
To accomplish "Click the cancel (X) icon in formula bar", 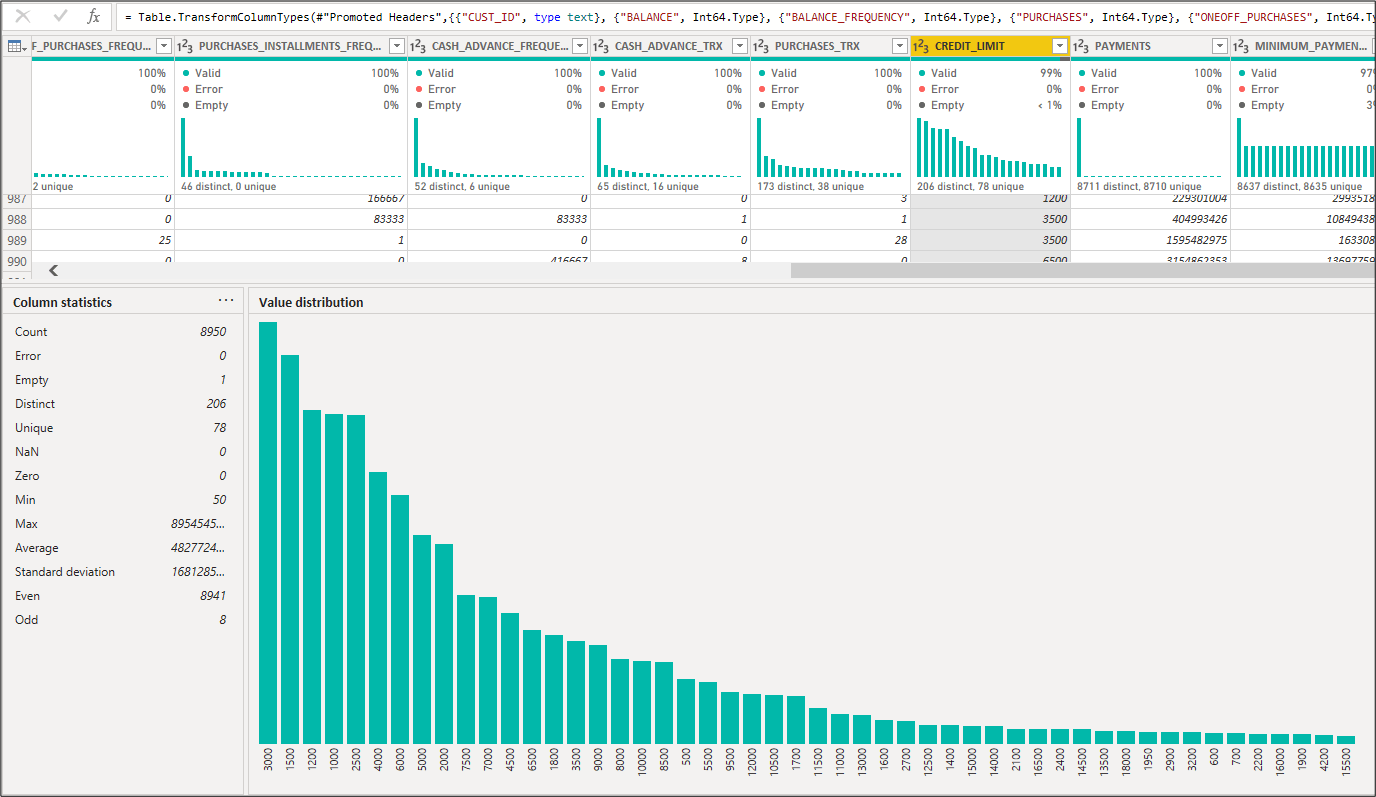I will click(23, 16).
